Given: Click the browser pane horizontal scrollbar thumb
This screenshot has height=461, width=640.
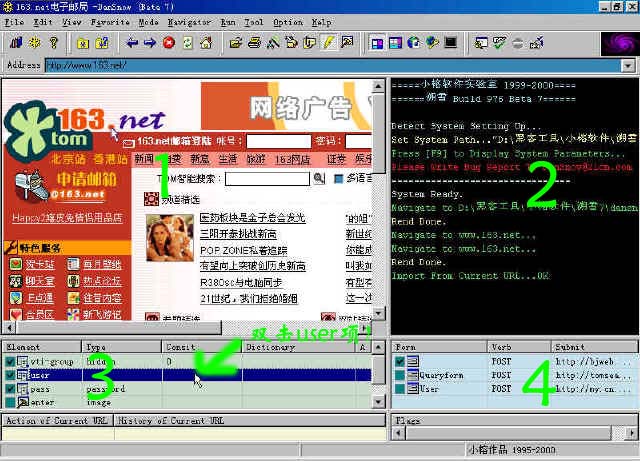Looking at the screenshot, I should (118, 327).
